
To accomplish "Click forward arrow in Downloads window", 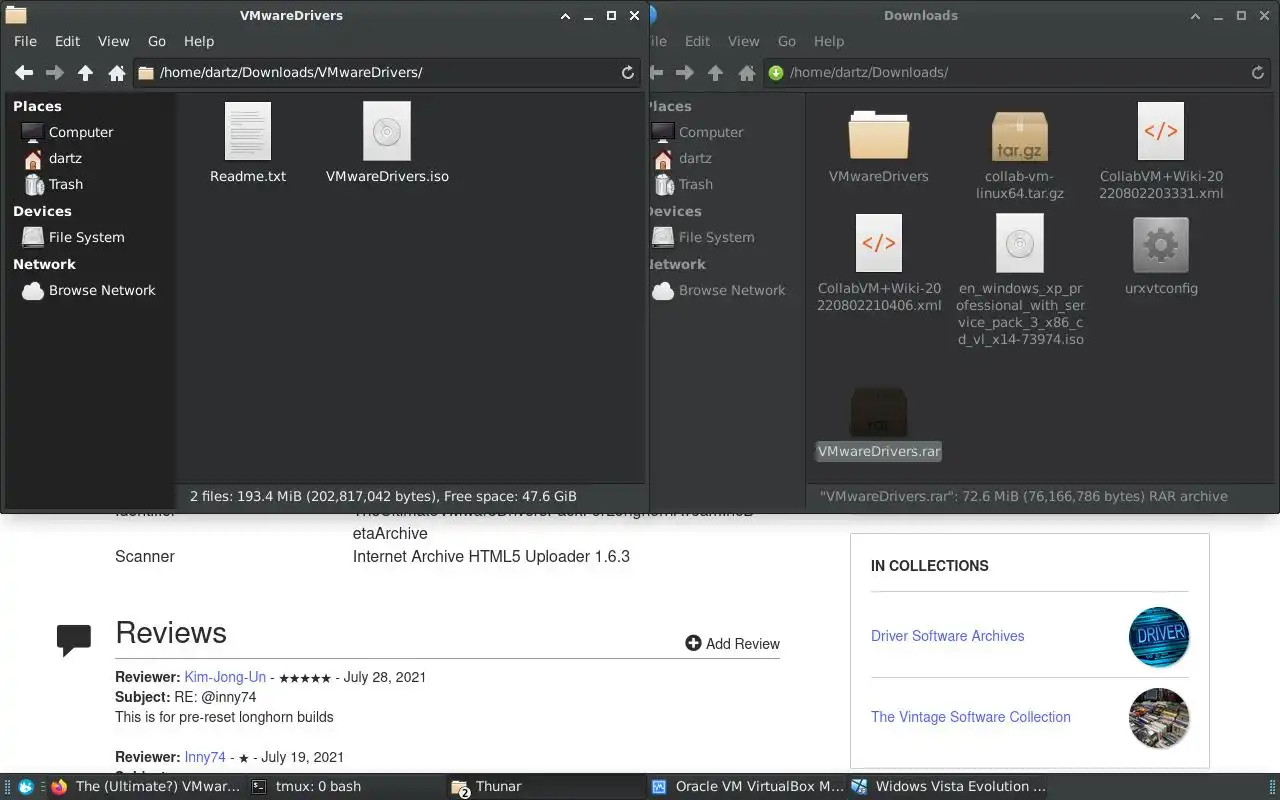I will pyautogui.click(x=685, y=73).
